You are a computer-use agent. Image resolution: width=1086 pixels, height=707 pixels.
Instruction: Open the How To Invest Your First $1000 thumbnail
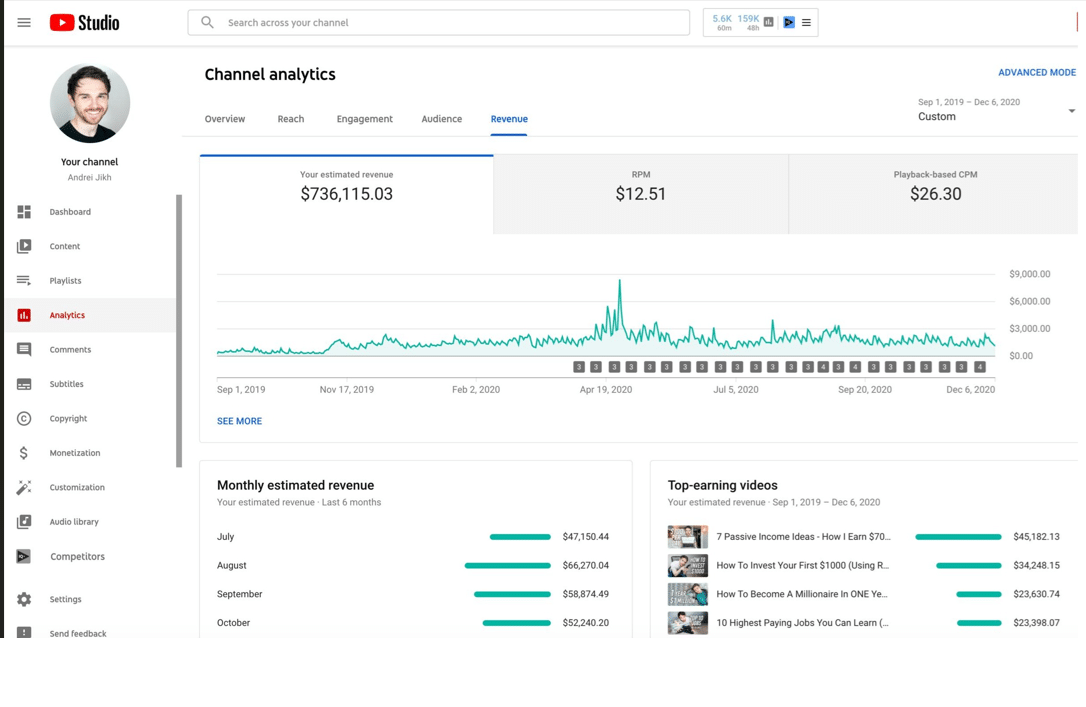point(688,565)
